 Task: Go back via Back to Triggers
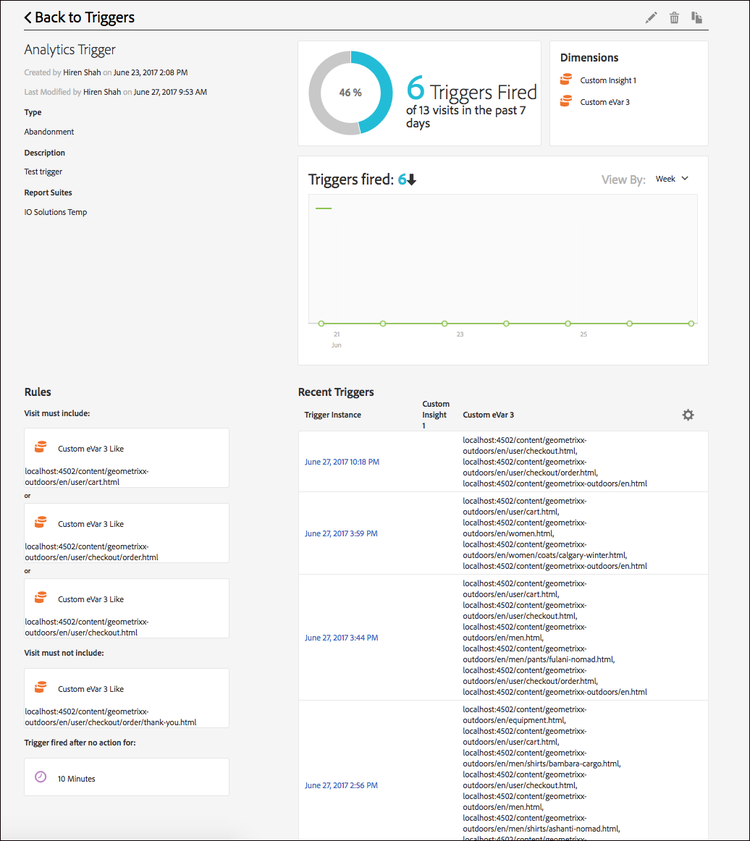[79, 17]
